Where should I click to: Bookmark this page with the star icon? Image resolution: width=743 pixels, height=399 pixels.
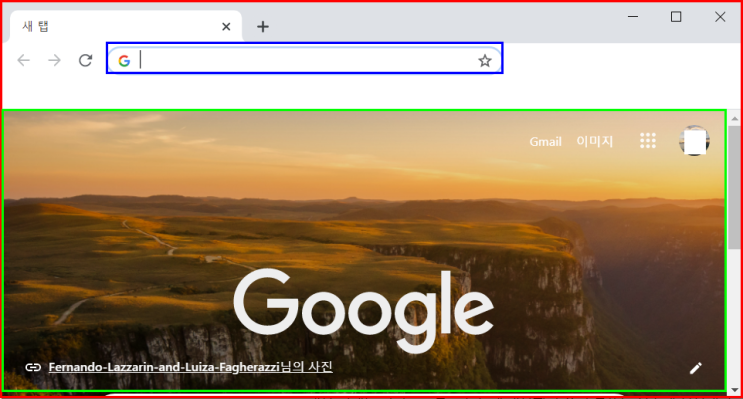pos(484,61)
